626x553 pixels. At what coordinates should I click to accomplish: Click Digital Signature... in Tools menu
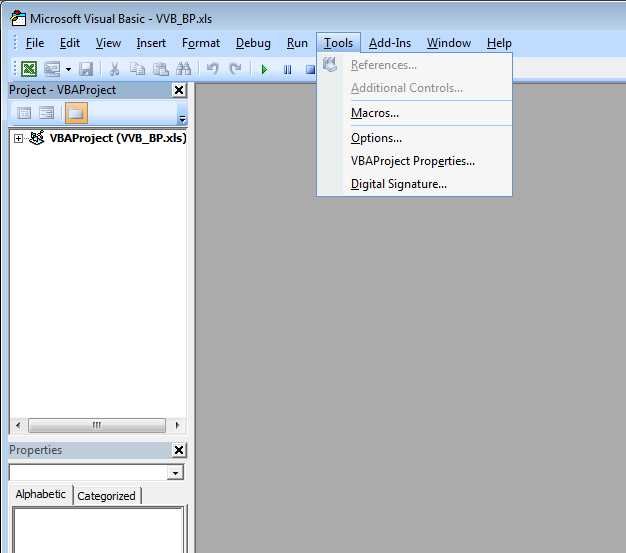tap(398, 184)
